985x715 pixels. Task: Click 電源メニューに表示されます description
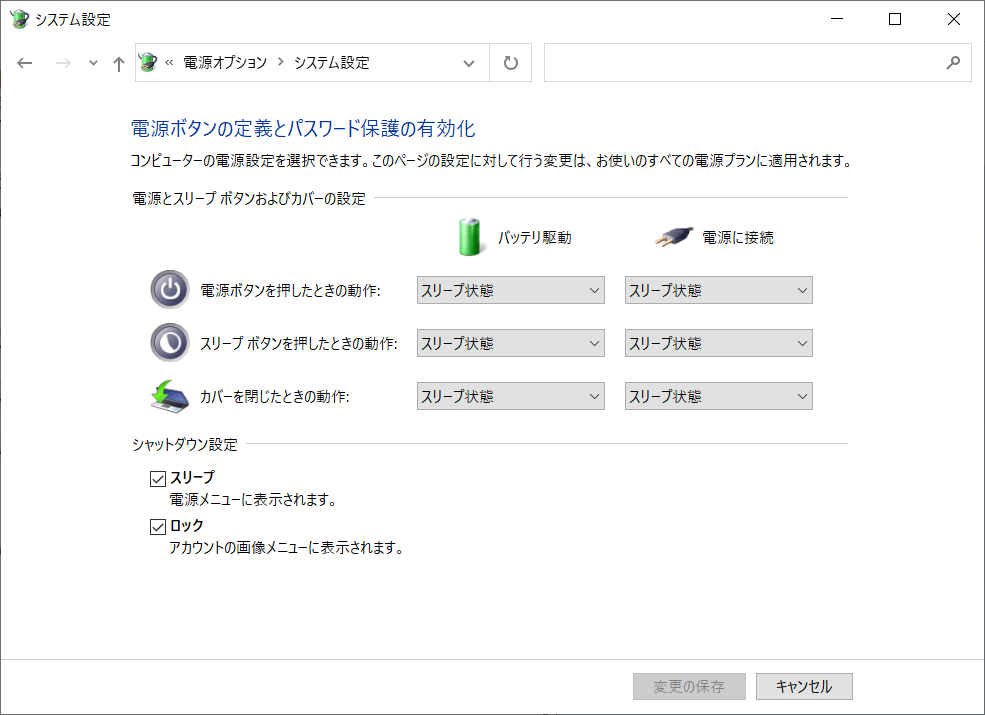[254, 499]
